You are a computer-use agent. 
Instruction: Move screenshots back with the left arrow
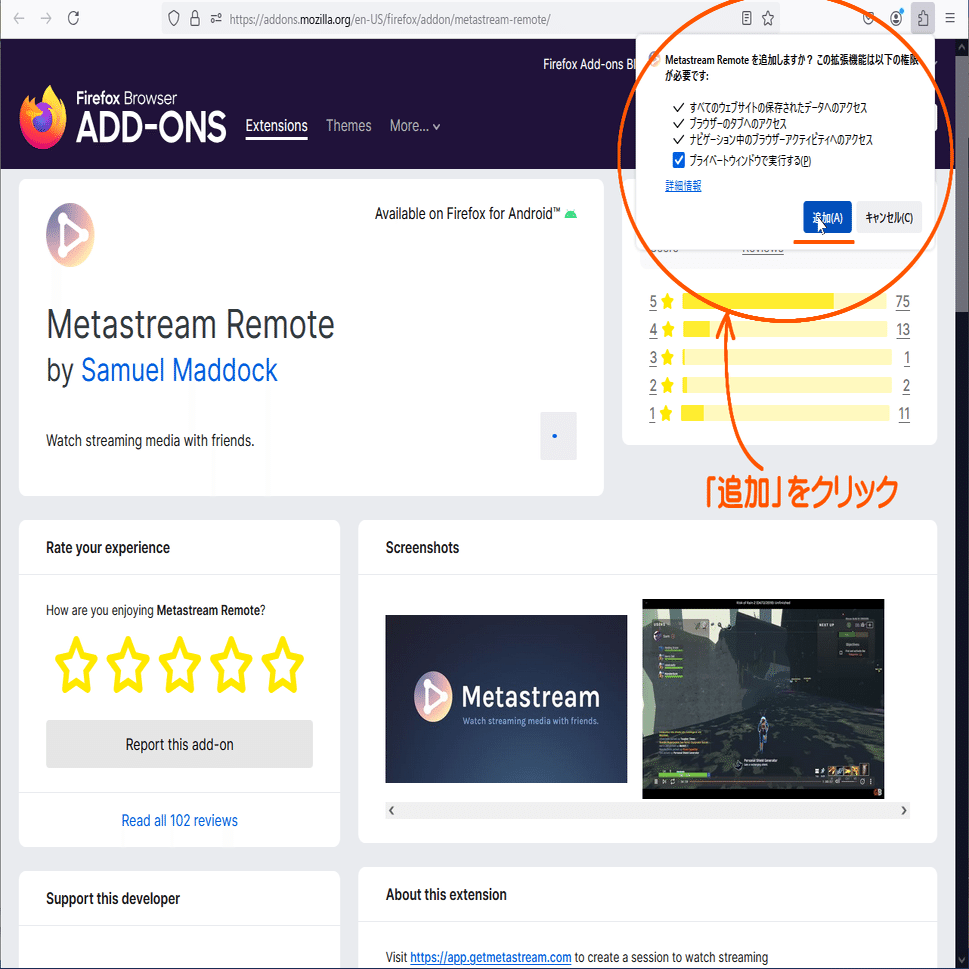[391, 810]
